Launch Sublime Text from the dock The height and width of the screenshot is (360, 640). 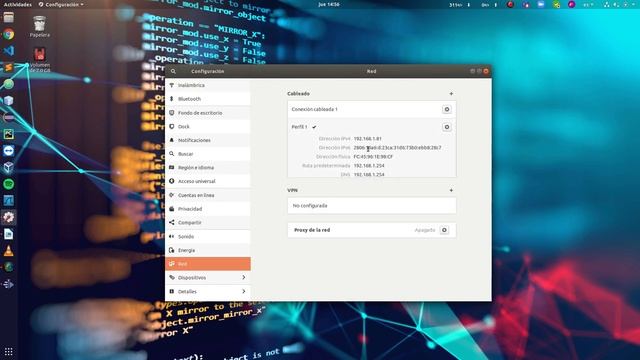click(9, 67)
